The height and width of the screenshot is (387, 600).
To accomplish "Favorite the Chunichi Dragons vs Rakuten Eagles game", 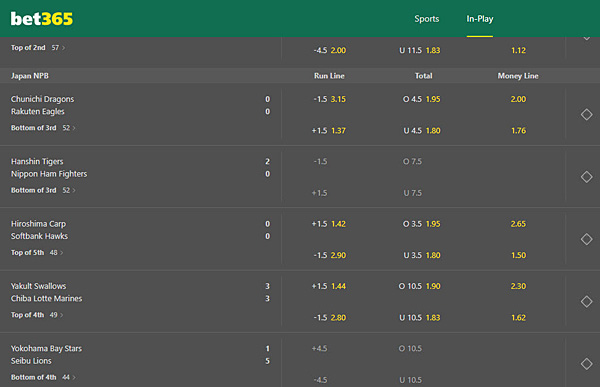I will 586,114.
